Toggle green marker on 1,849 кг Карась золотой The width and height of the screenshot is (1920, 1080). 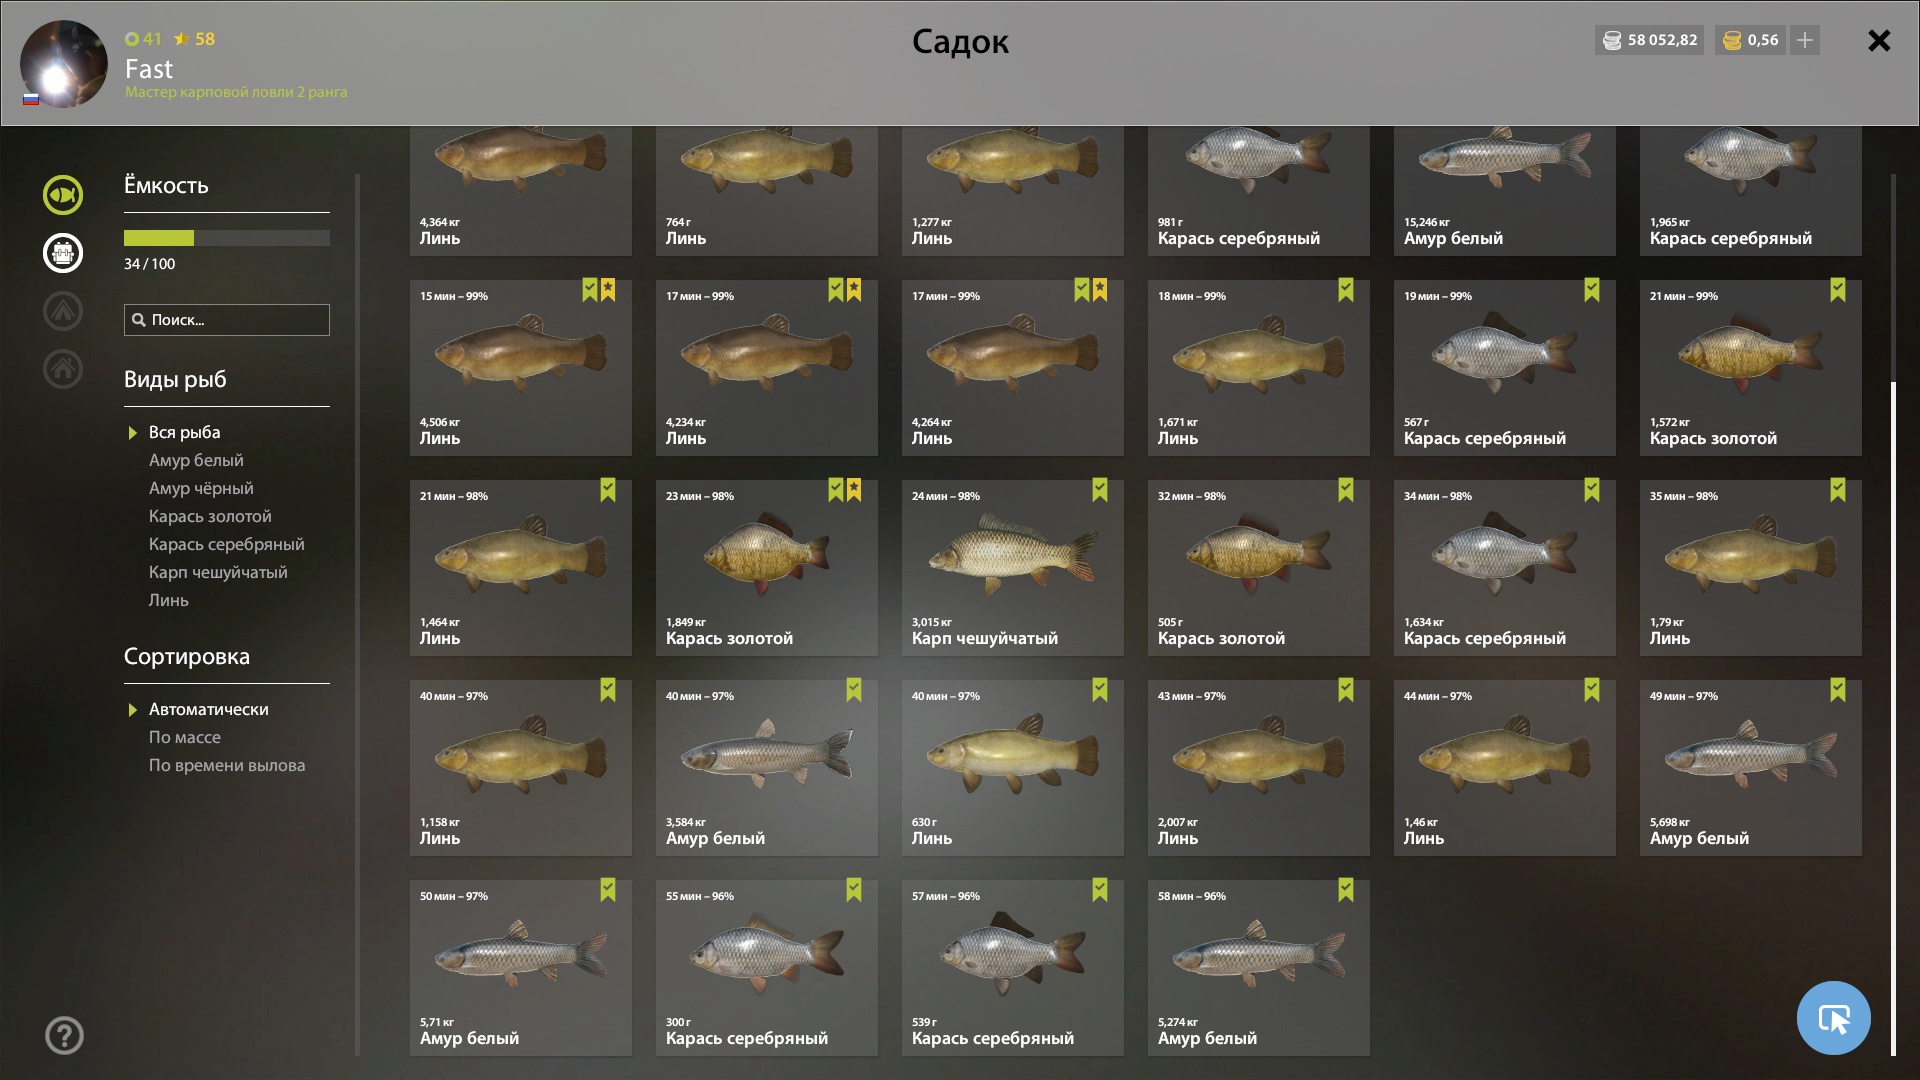(836, 490)
